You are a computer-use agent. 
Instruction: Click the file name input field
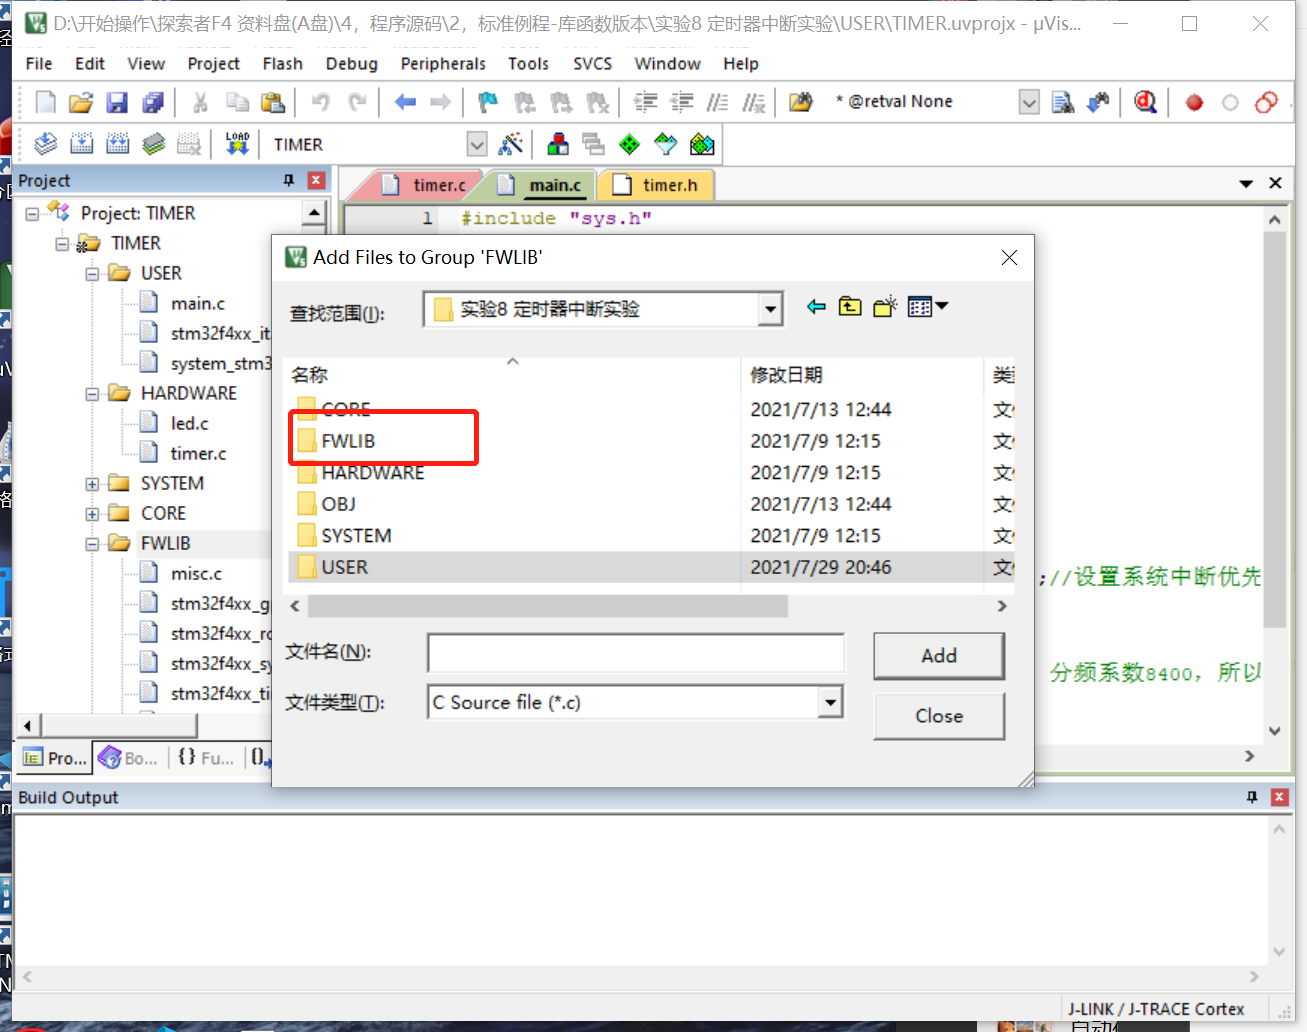tap(636, 653)
